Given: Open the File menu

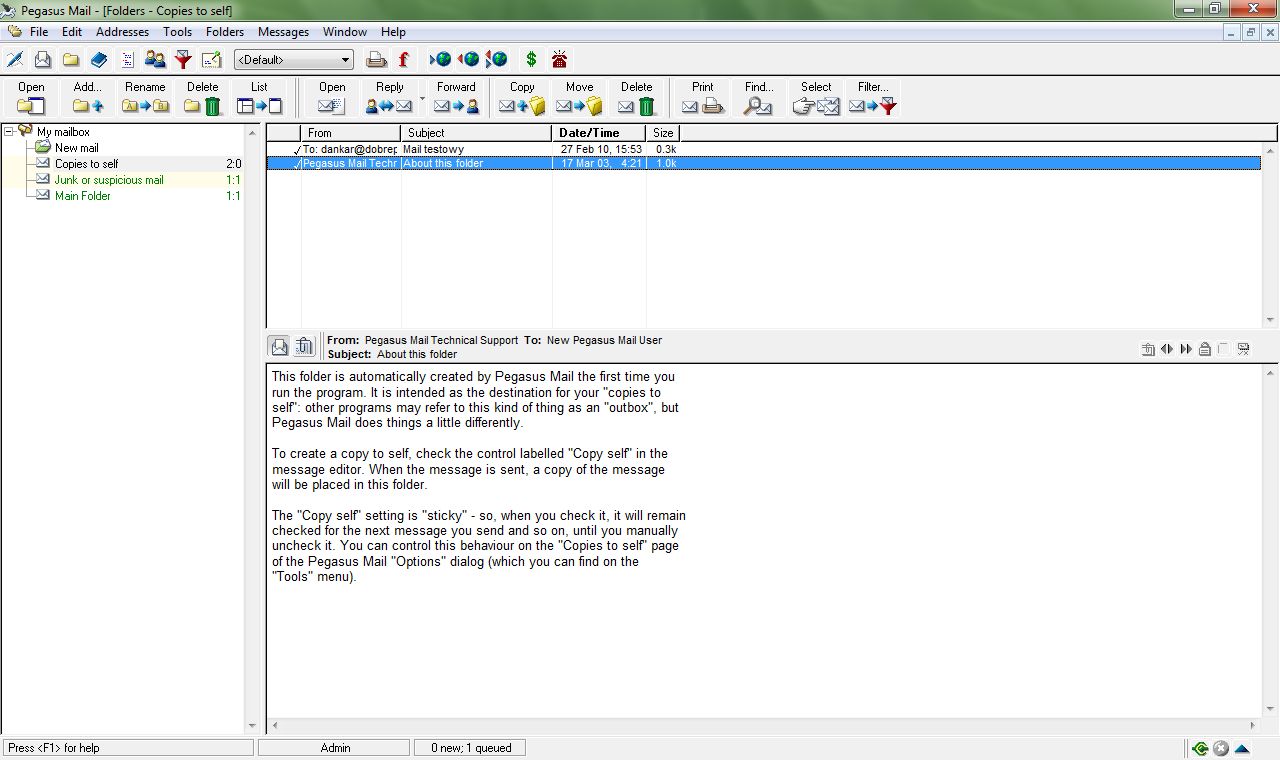Looking at the screenshot, I should click(39, 32).
